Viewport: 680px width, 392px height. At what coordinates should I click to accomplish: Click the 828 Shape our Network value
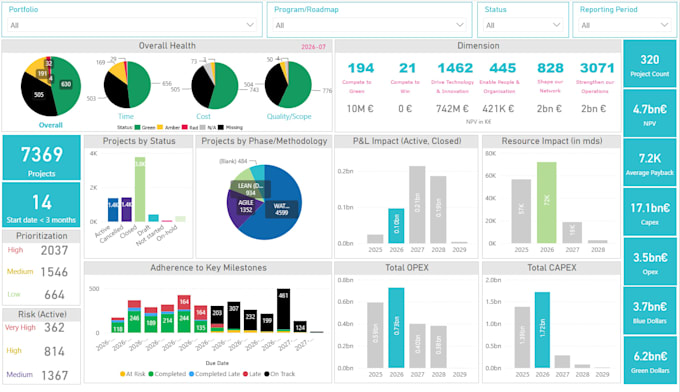(x=550, y=68)
